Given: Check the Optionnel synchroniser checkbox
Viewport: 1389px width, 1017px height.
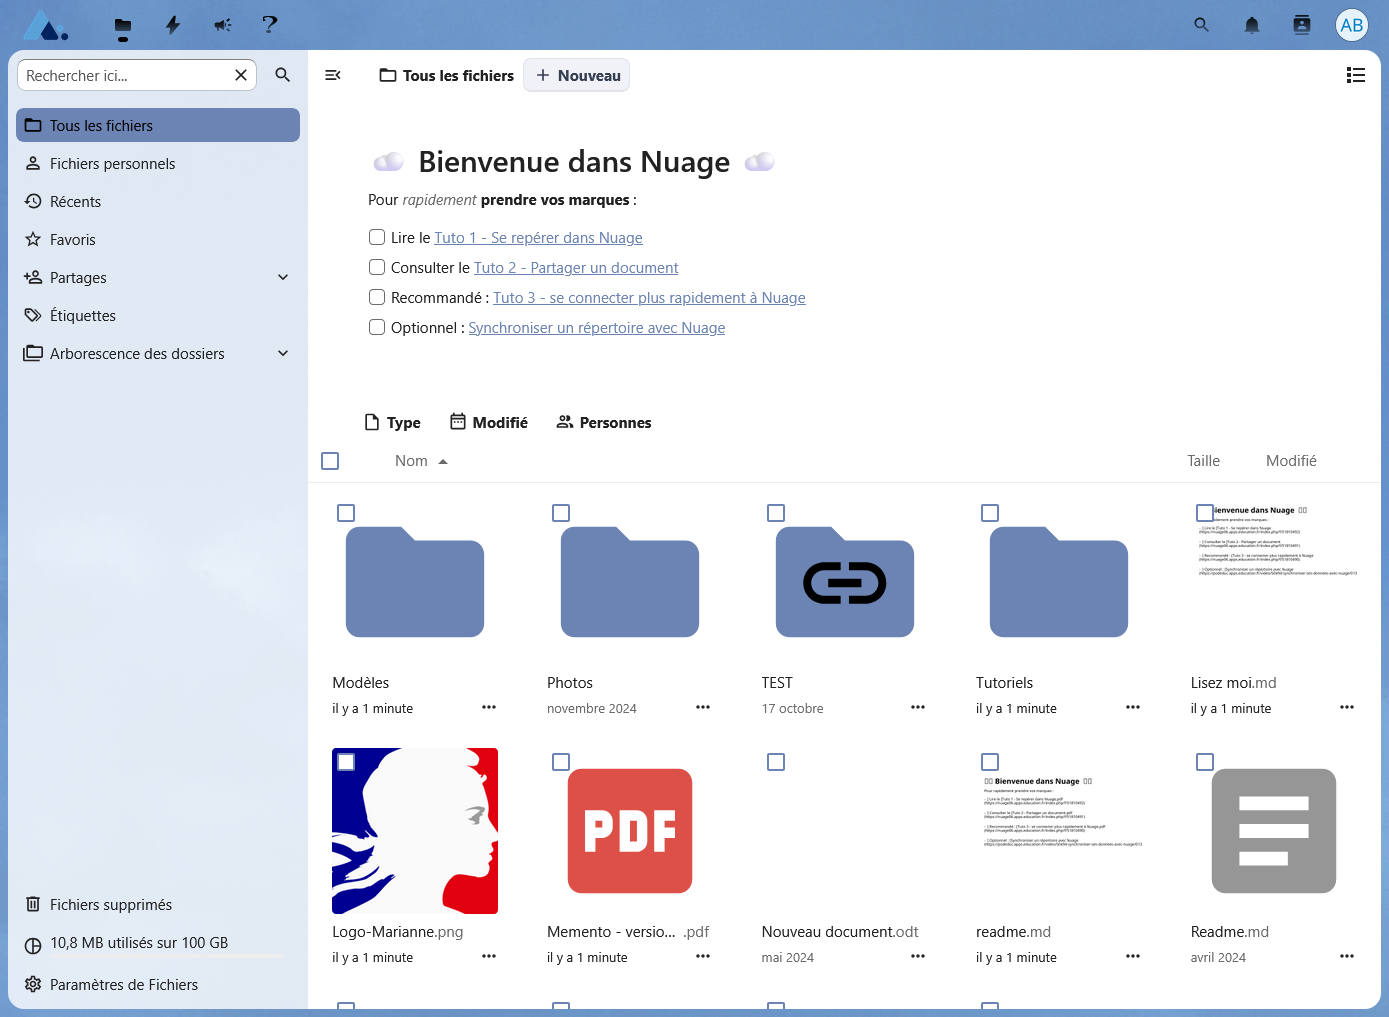Looking at the screenshot, I should point(377,327).
